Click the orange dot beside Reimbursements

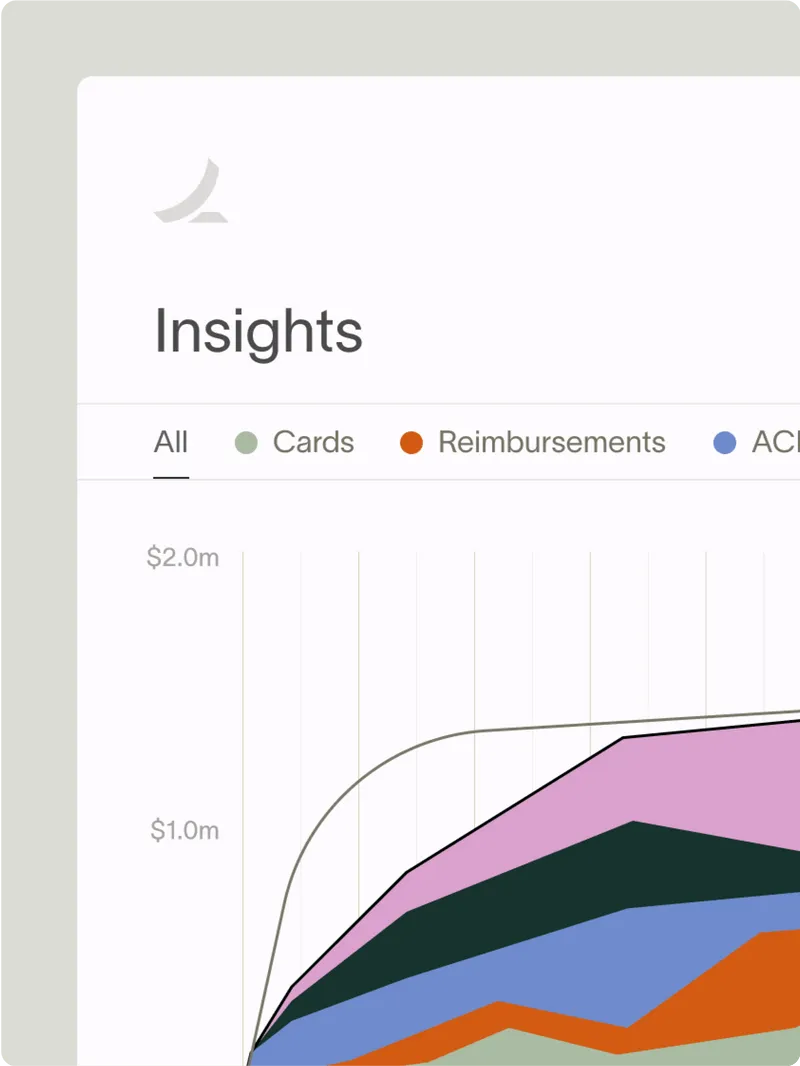(x=411, y=442)
